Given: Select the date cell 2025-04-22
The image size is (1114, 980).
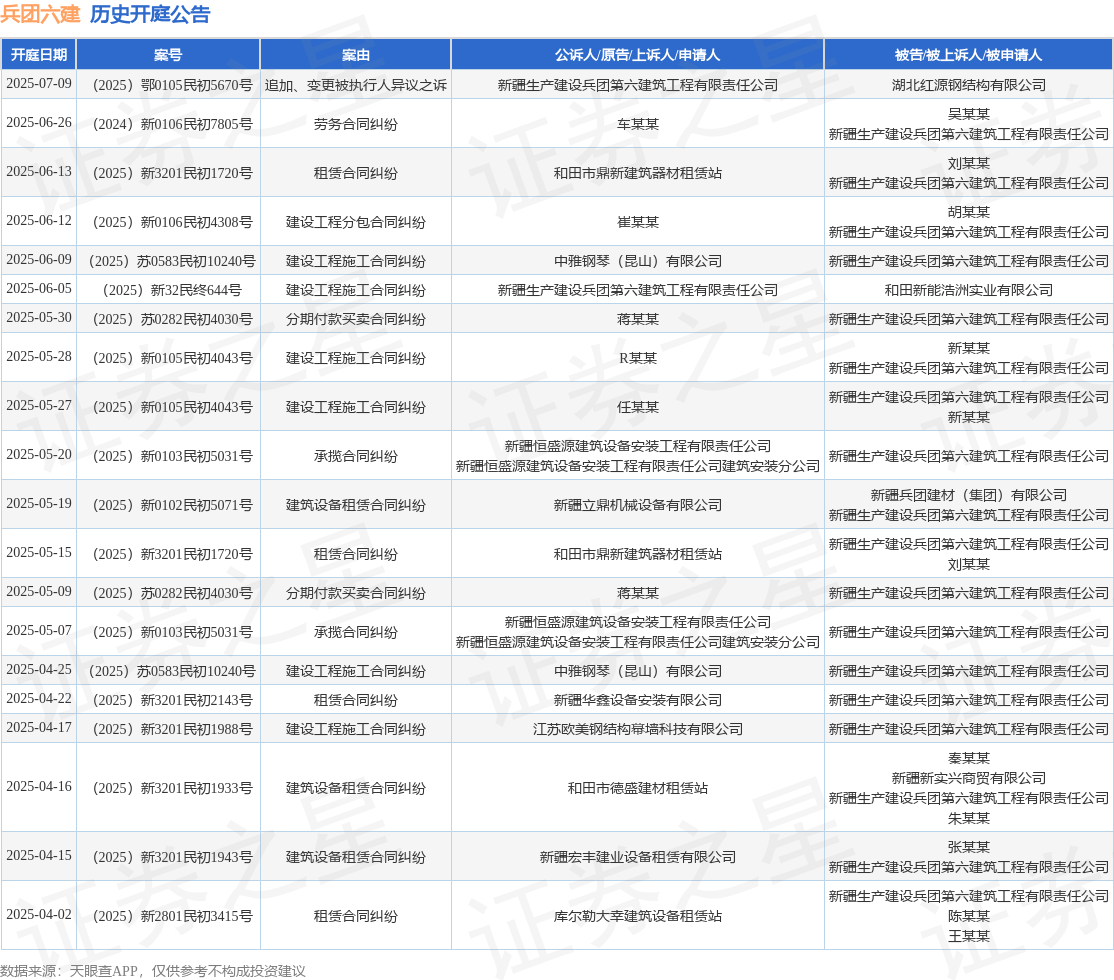Looking at the screenshot, I should click(39, 700).
